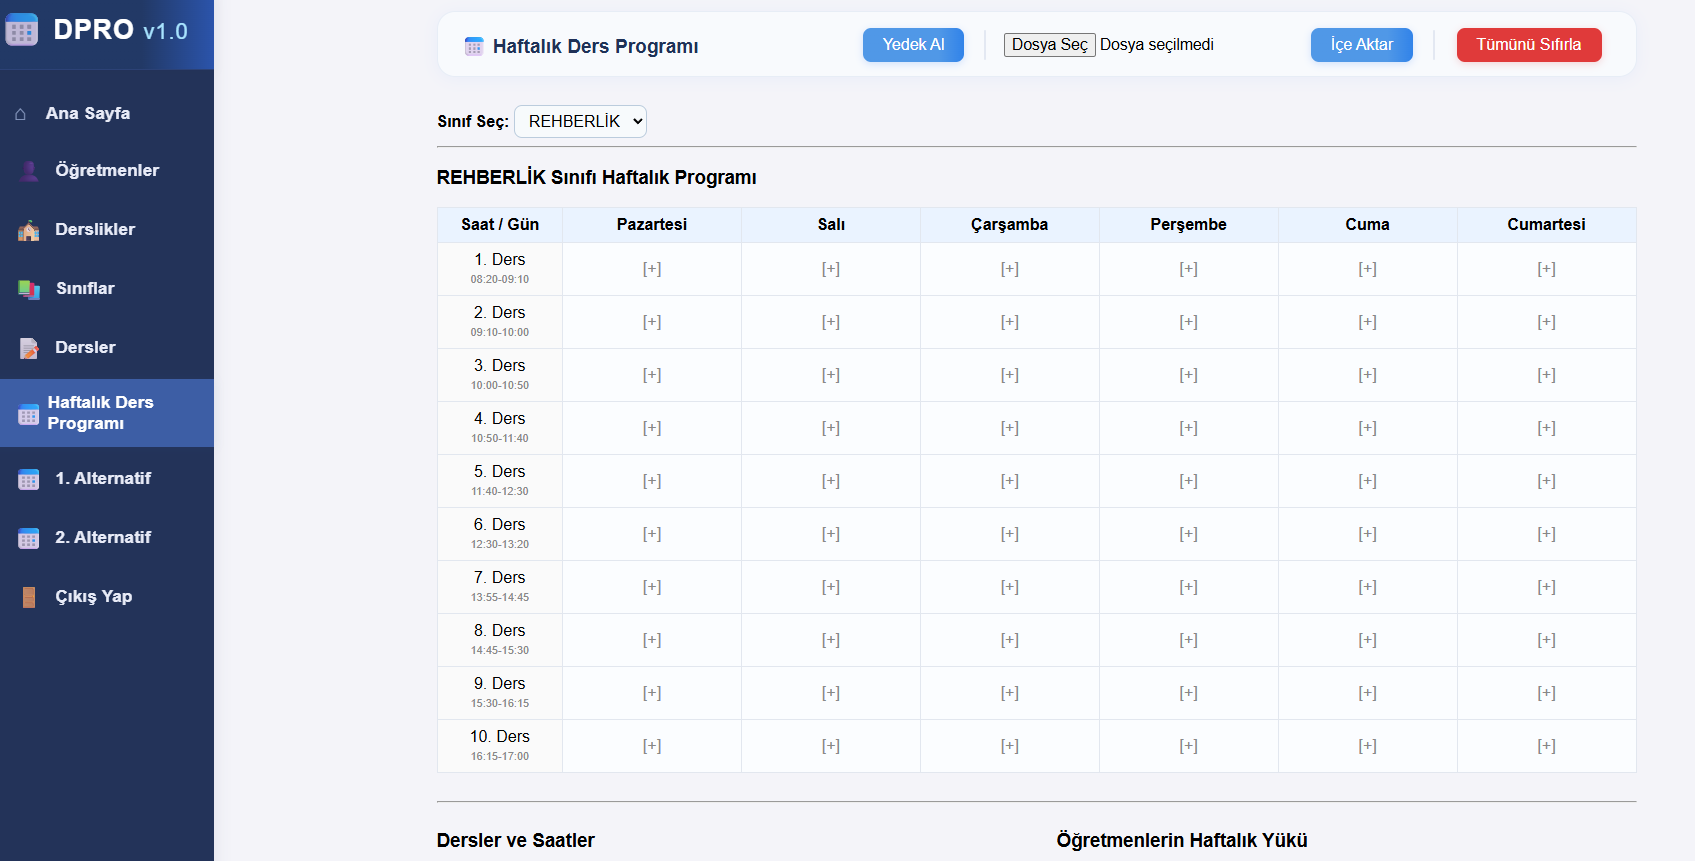This screenshot has width=1695, height=861.
Task: Add lesson at Cumartesi 10. Ders
Action: pyautogui.click(x=1546, y=746)
